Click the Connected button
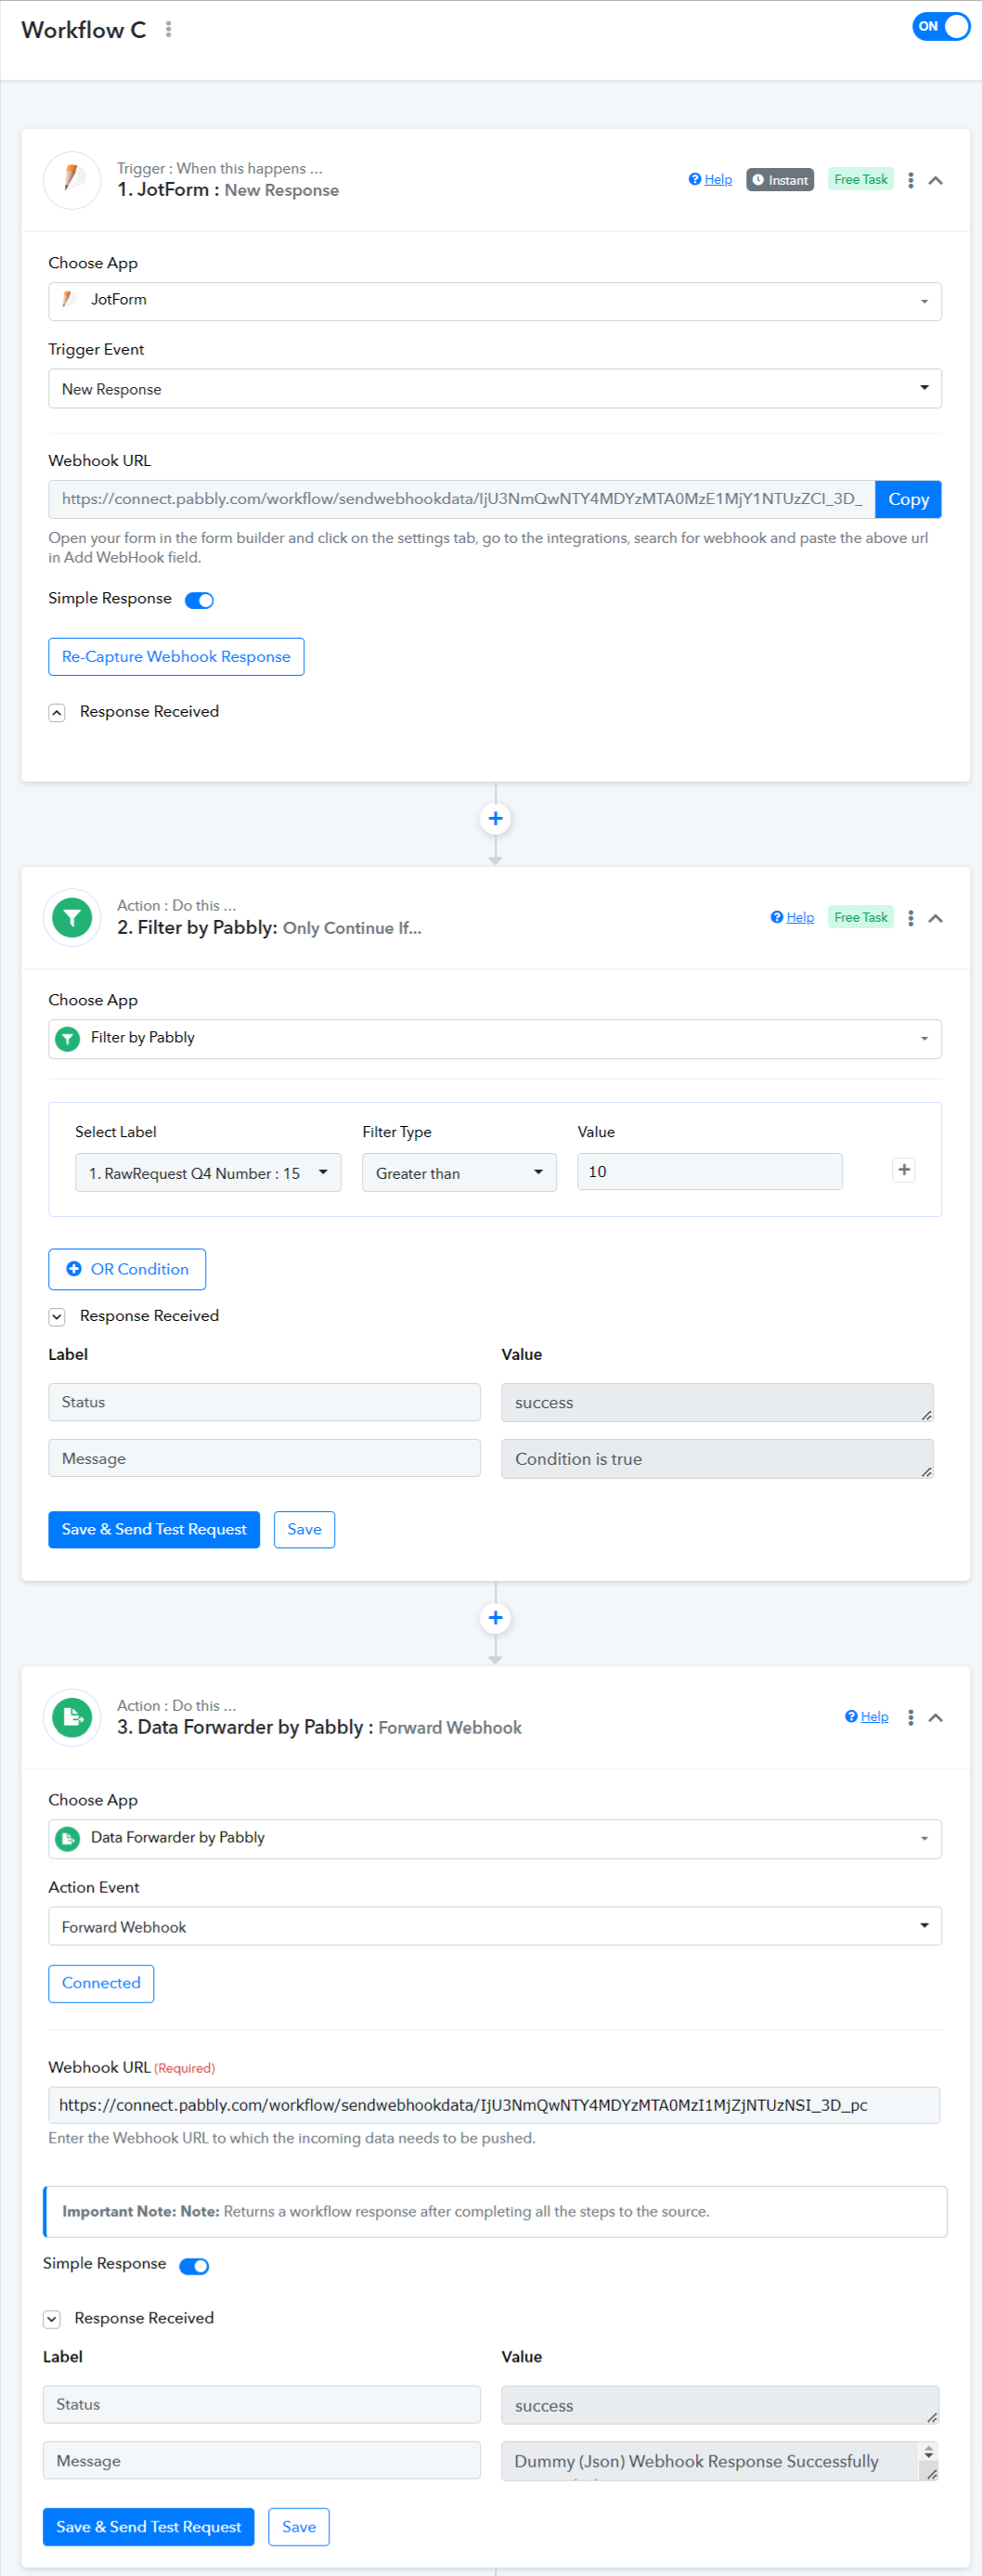982x2576 pixels. 101,1984
